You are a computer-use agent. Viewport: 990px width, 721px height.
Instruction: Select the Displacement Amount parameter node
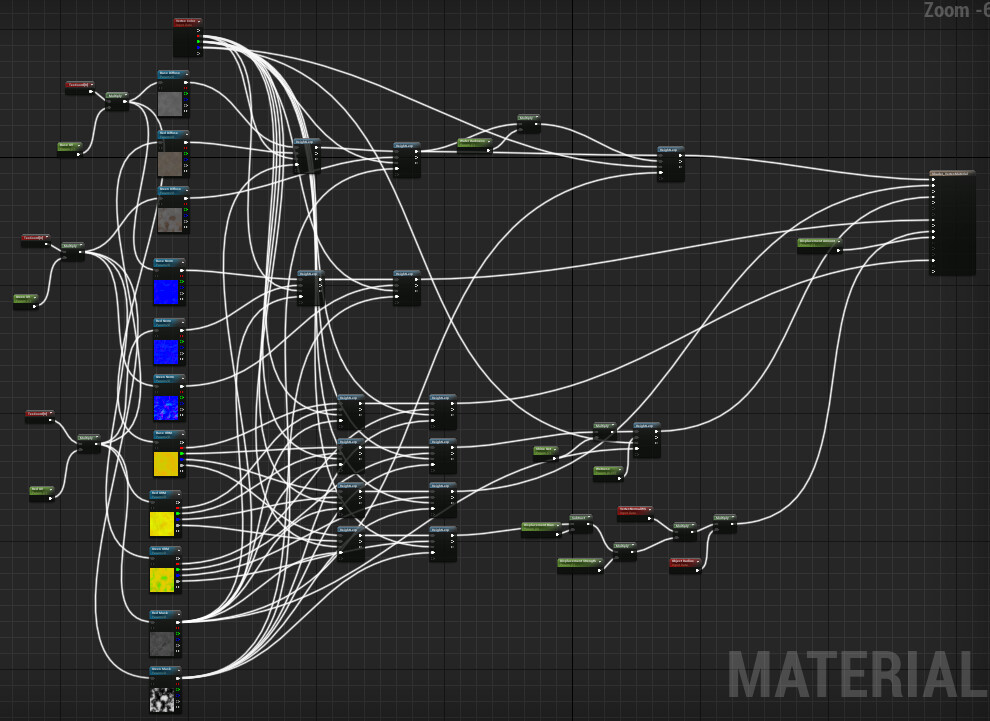tap(820, 246)
